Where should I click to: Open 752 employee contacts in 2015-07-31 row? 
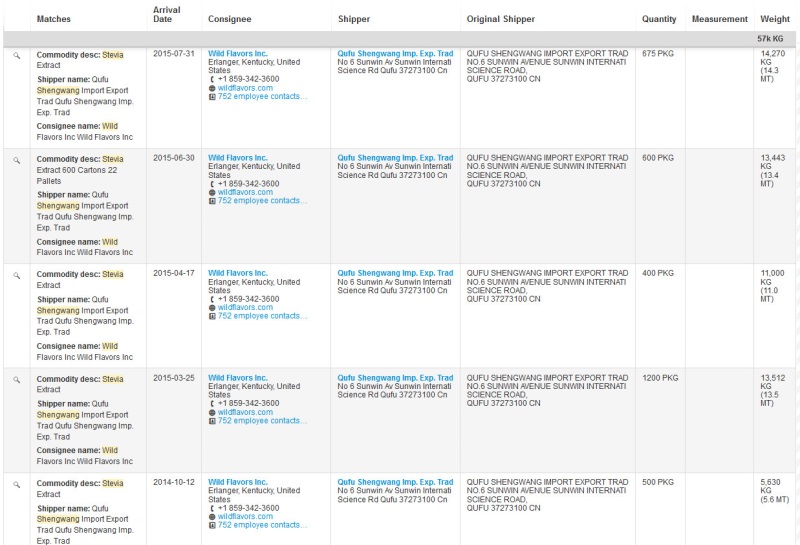262,97
